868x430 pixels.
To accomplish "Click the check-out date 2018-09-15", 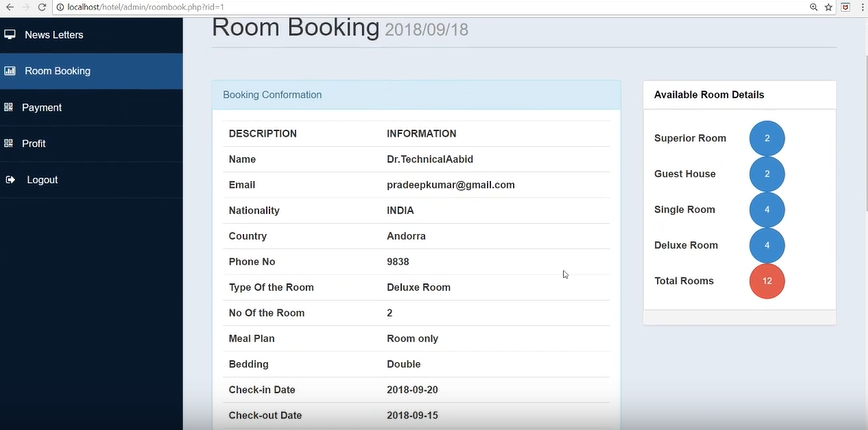I will [x=412, y=415].
